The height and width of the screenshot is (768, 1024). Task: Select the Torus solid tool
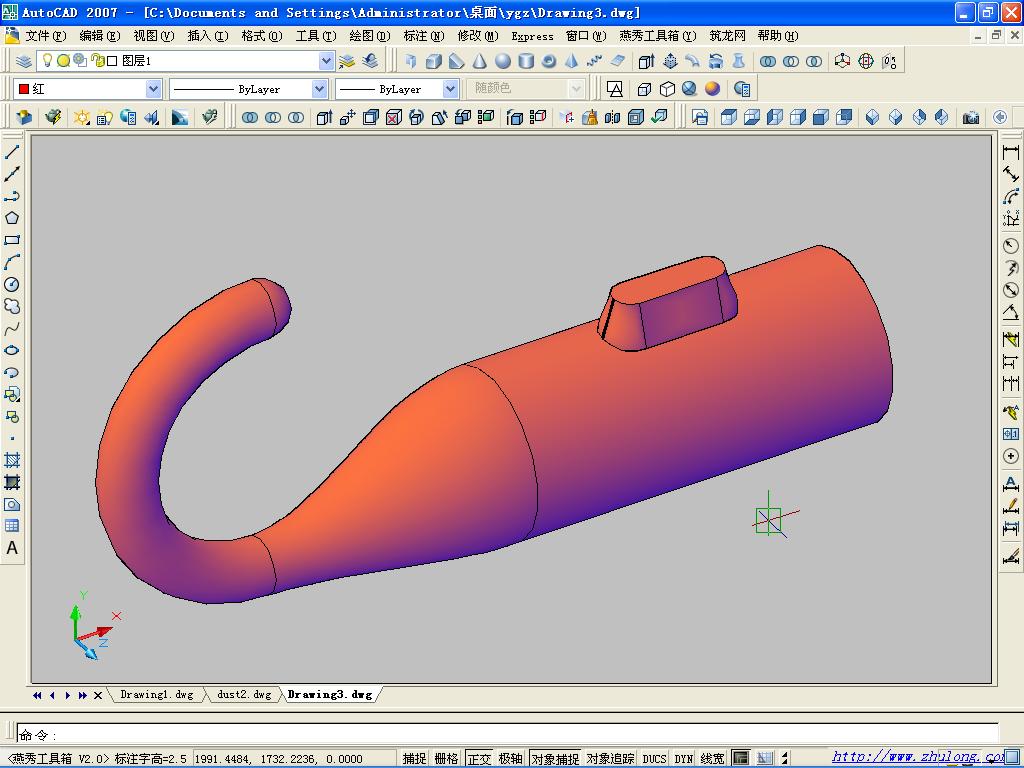tap(549, 61)
